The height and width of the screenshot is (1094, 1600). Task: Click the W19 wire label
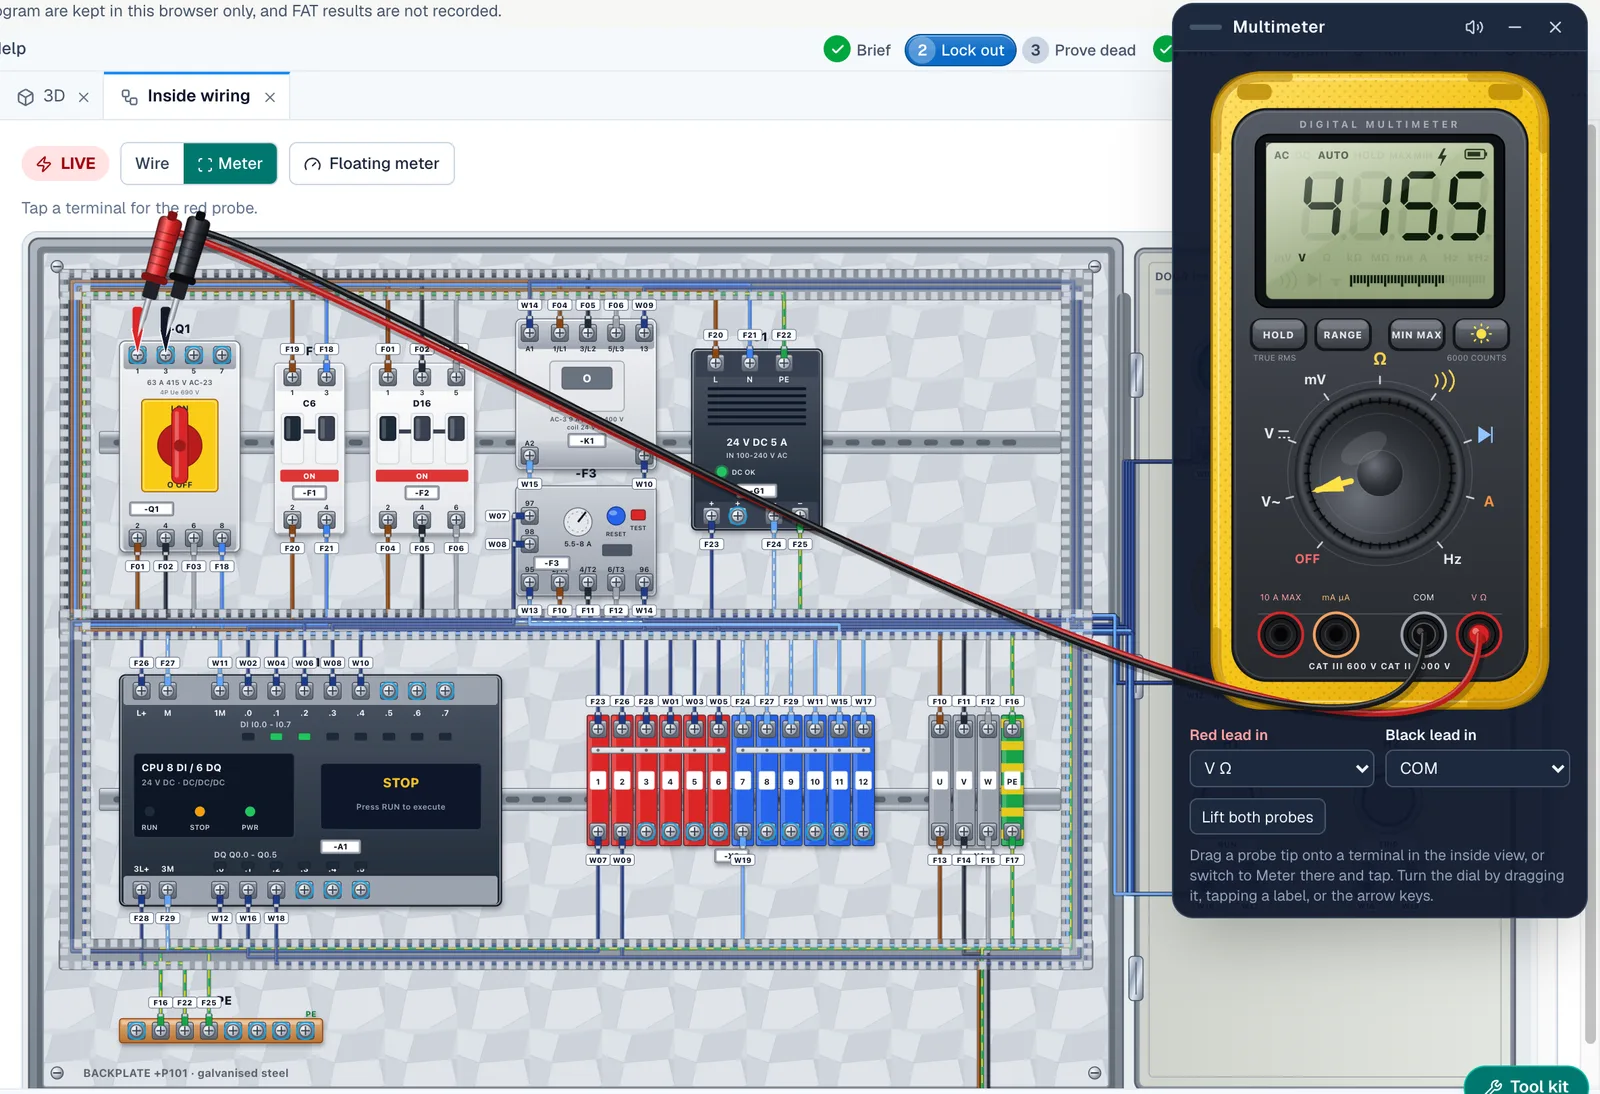(742, 860)
